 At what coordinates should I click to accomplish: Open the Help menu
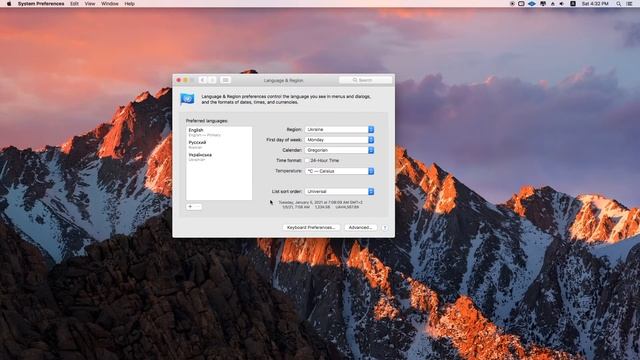[x=129, y=4]
